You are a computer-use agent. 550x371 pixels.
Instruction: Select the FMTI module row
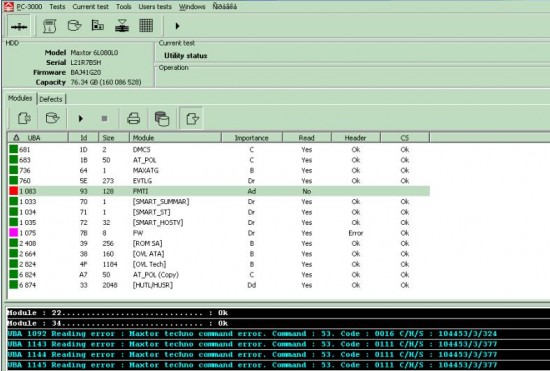(x=219, y=191)
